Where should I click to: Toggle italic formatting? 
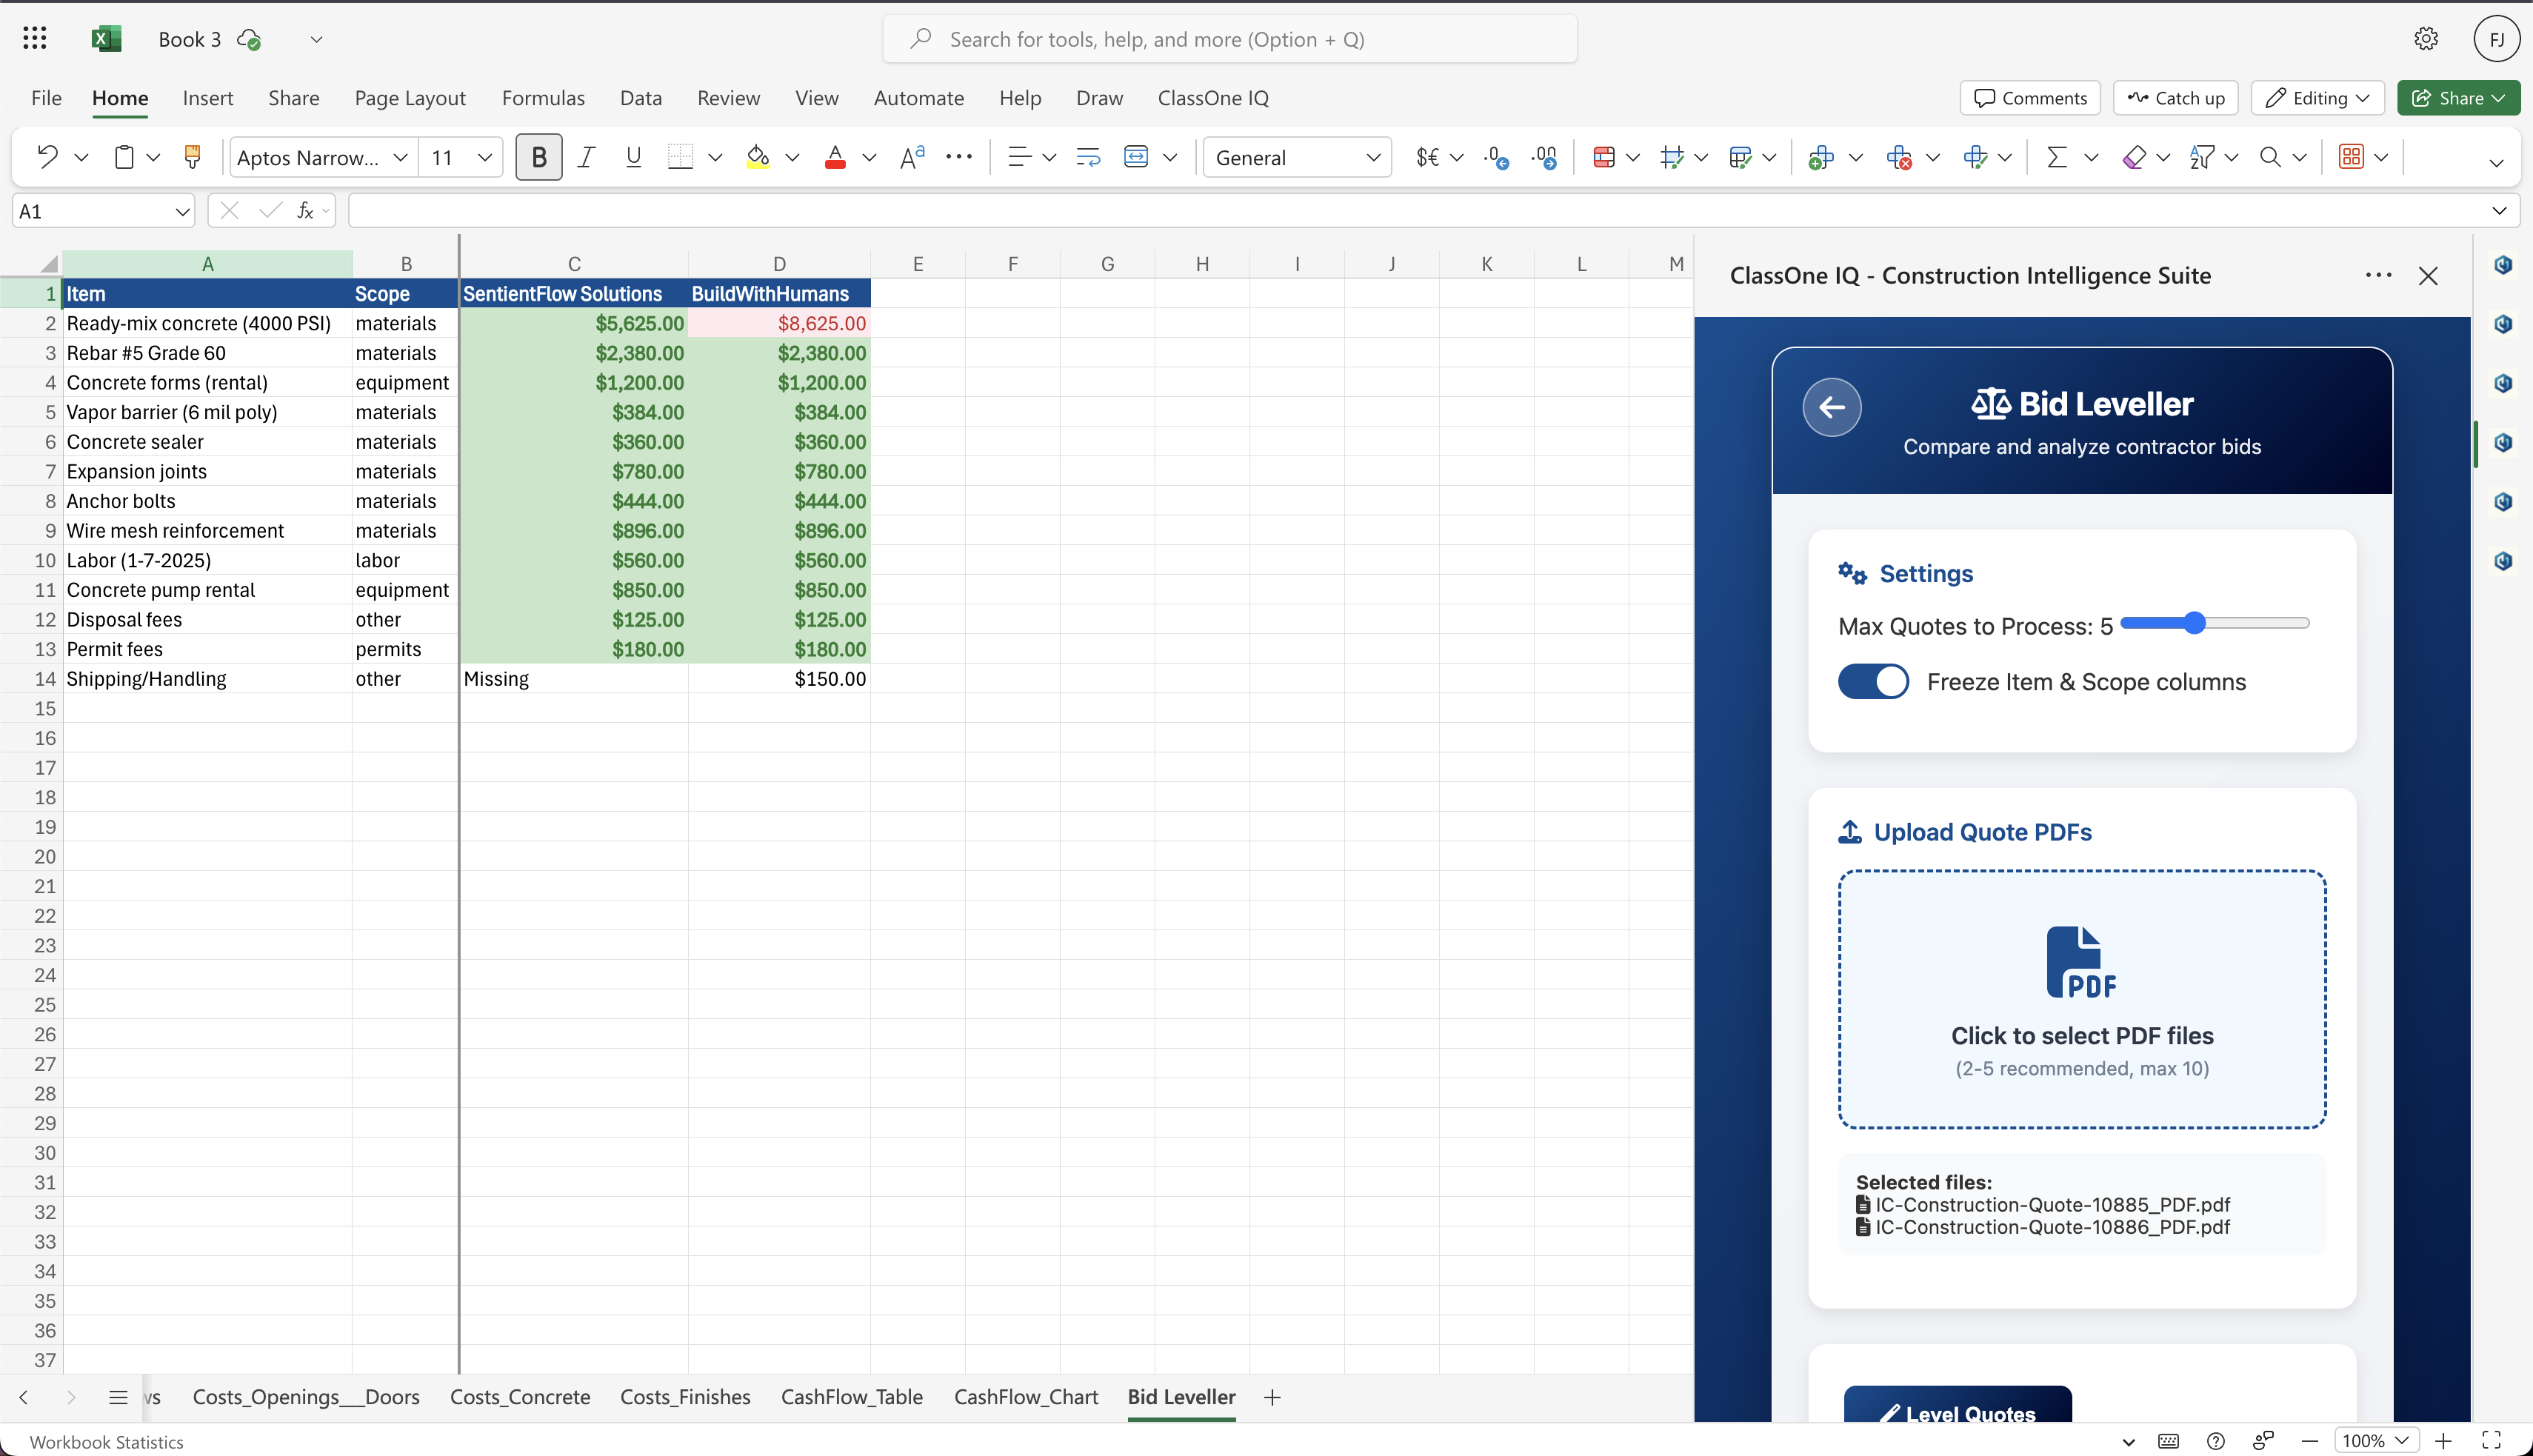587,157
